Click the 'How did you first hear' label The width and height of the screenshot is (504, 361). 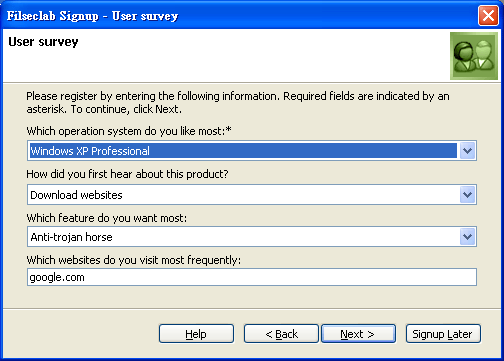pyautogui.click(x=127, y=174)
